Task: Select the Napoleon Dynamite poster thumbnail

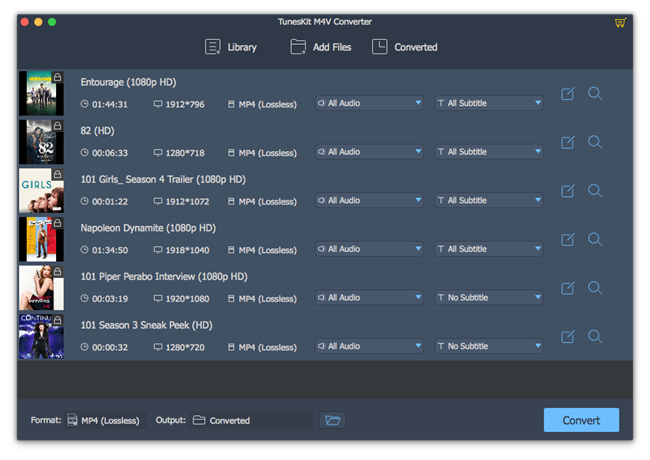Action: coord(41,239)
